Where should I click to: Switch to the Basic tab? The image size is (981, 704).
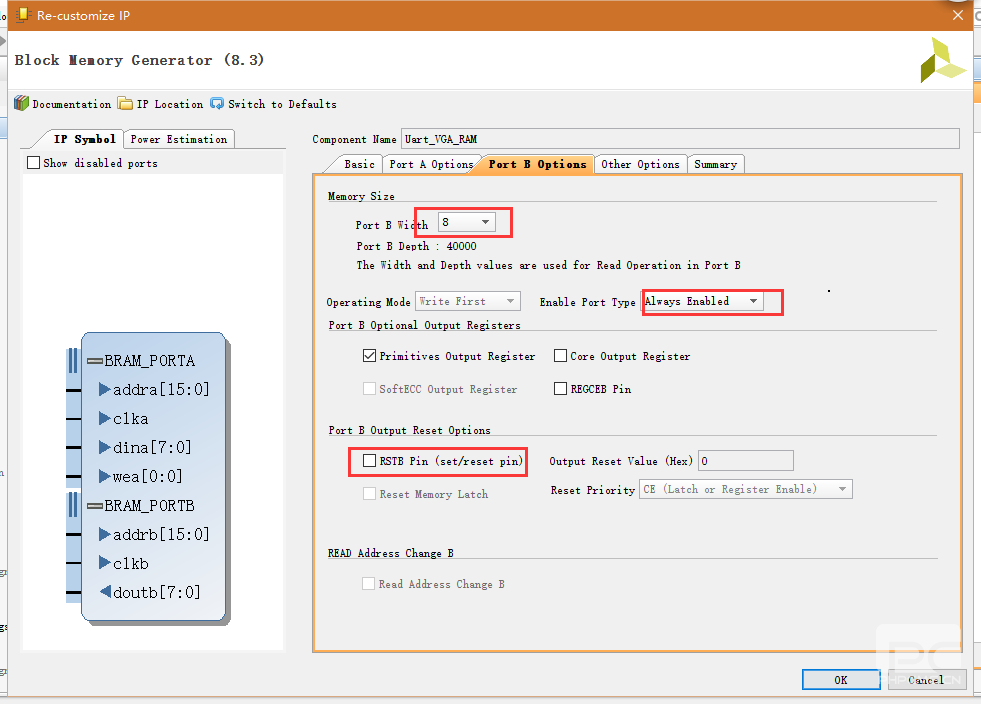pos(359,164)
